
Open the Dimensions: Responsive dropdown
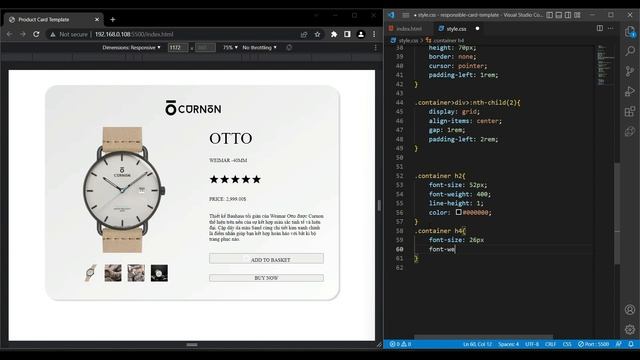[131, 47]
